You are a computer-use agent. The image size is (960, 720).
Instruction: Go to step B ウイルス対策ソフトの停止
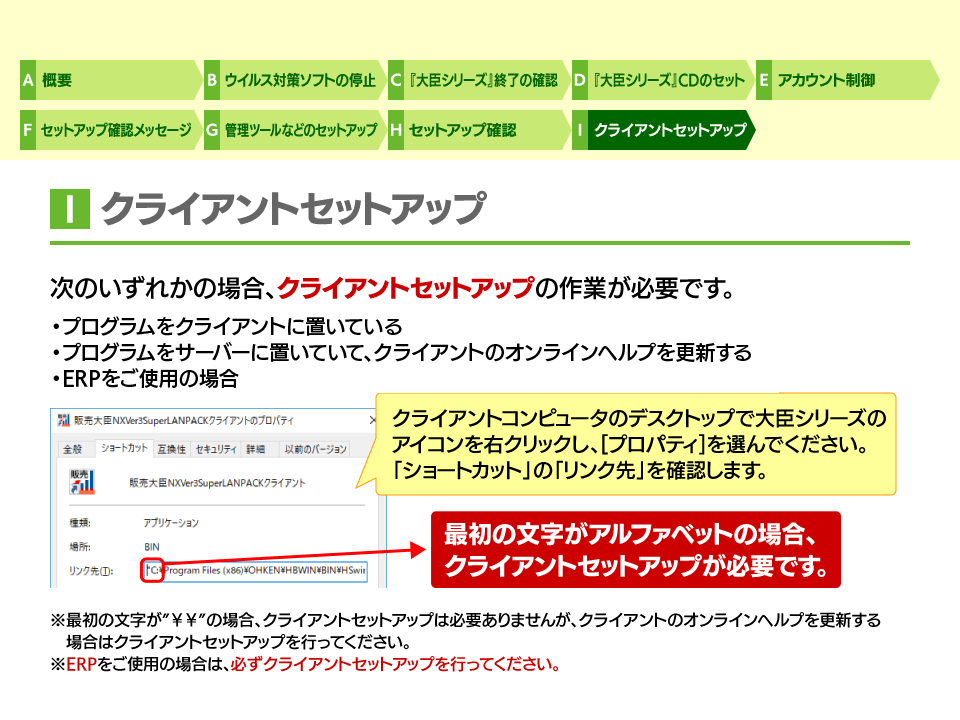coord(295,80)
